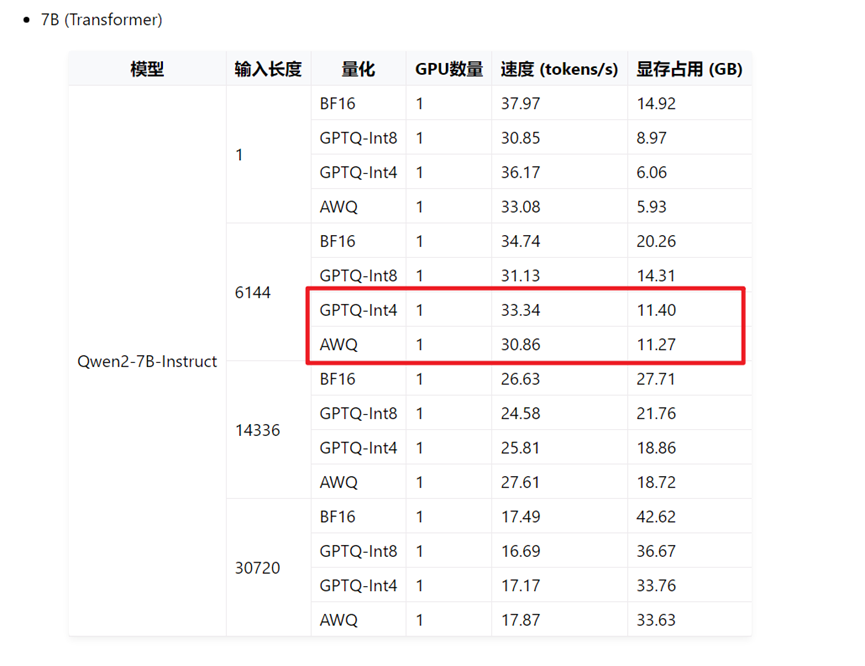Click memory value '6.06'
This screenshot has width=865, height=666.
click(x=652, y=172)
